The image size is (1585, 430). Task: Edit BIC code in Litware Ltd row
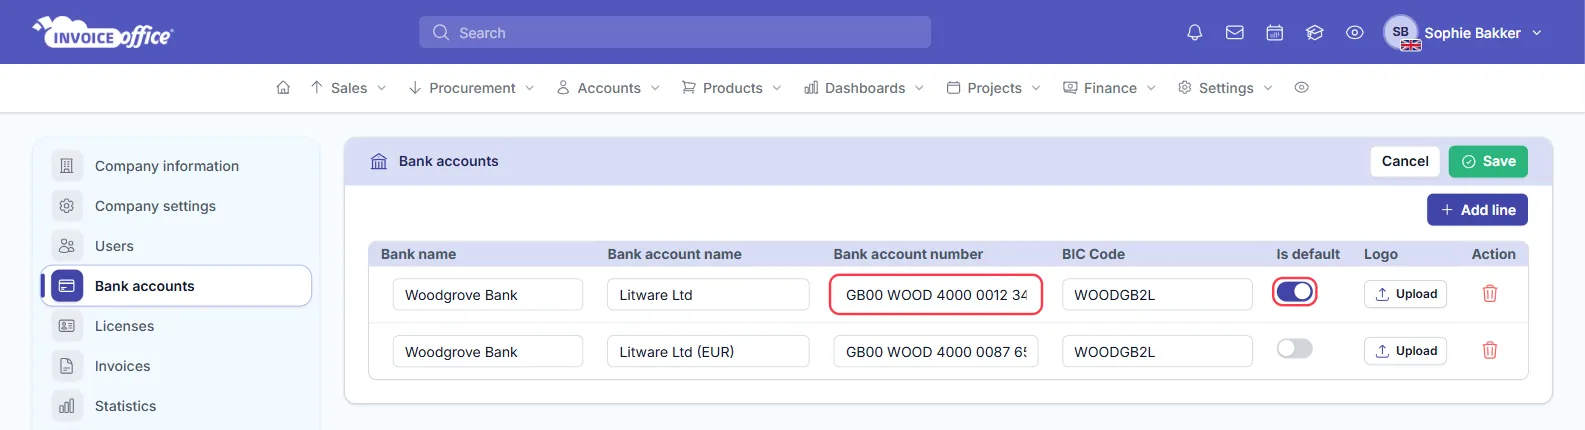pyautogui.click(x=1157, y=295)
